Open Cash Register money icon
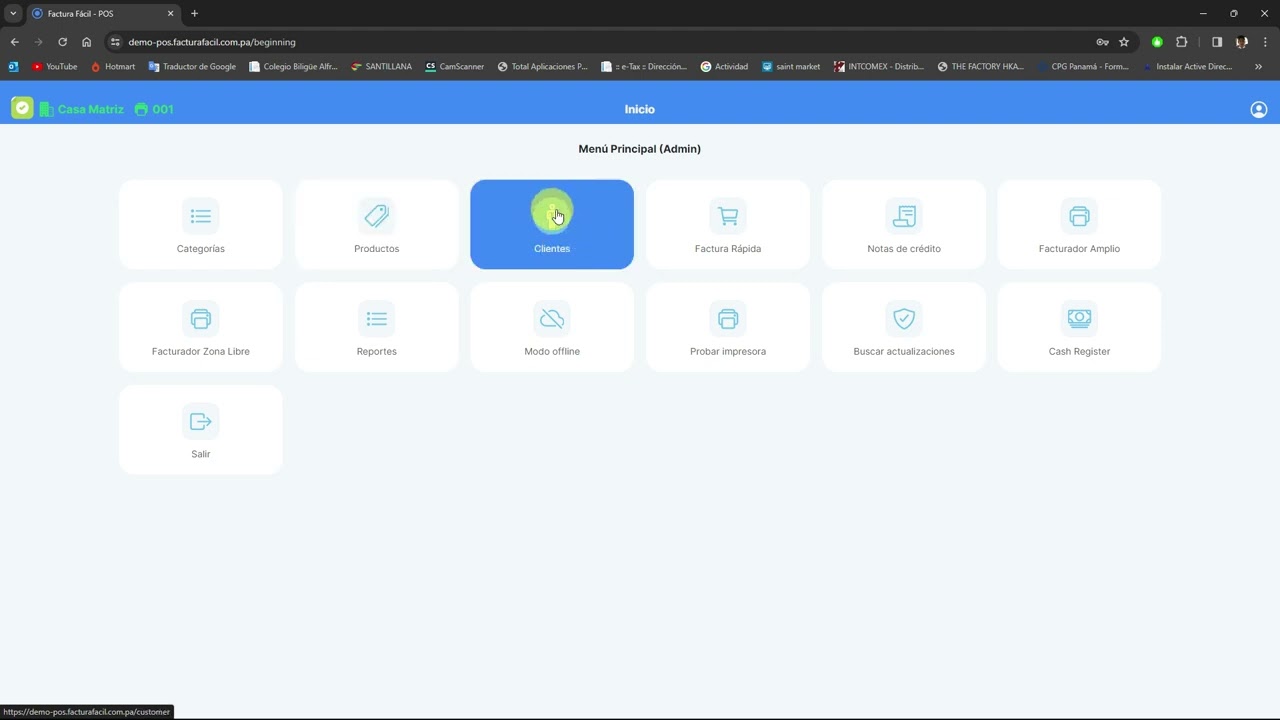 click(x=1079, y=319)
